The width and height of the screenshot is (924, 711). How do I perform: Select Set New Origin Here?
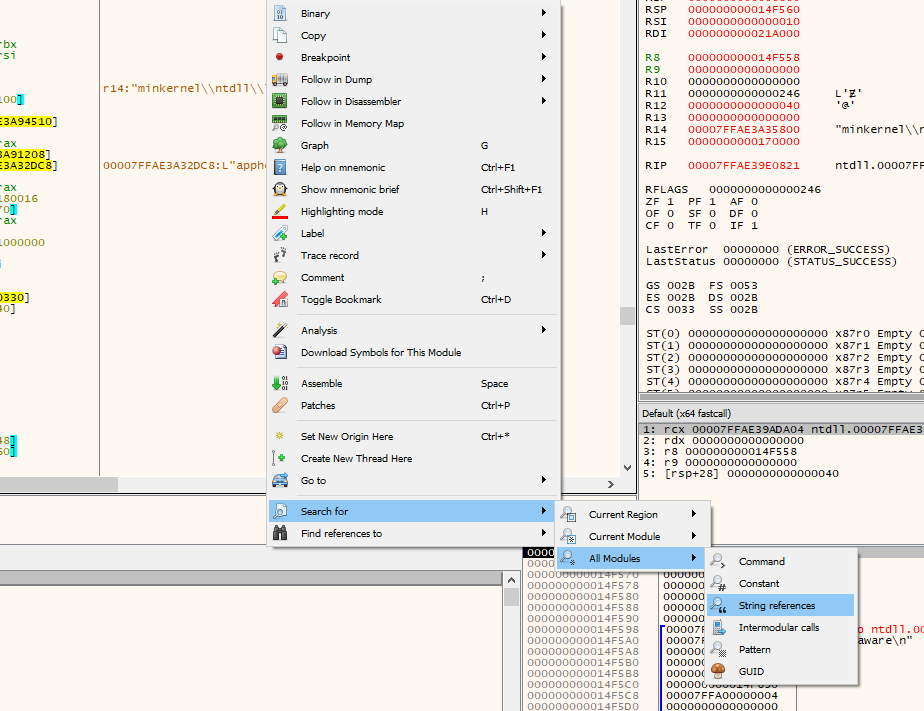tap(412, 436)
